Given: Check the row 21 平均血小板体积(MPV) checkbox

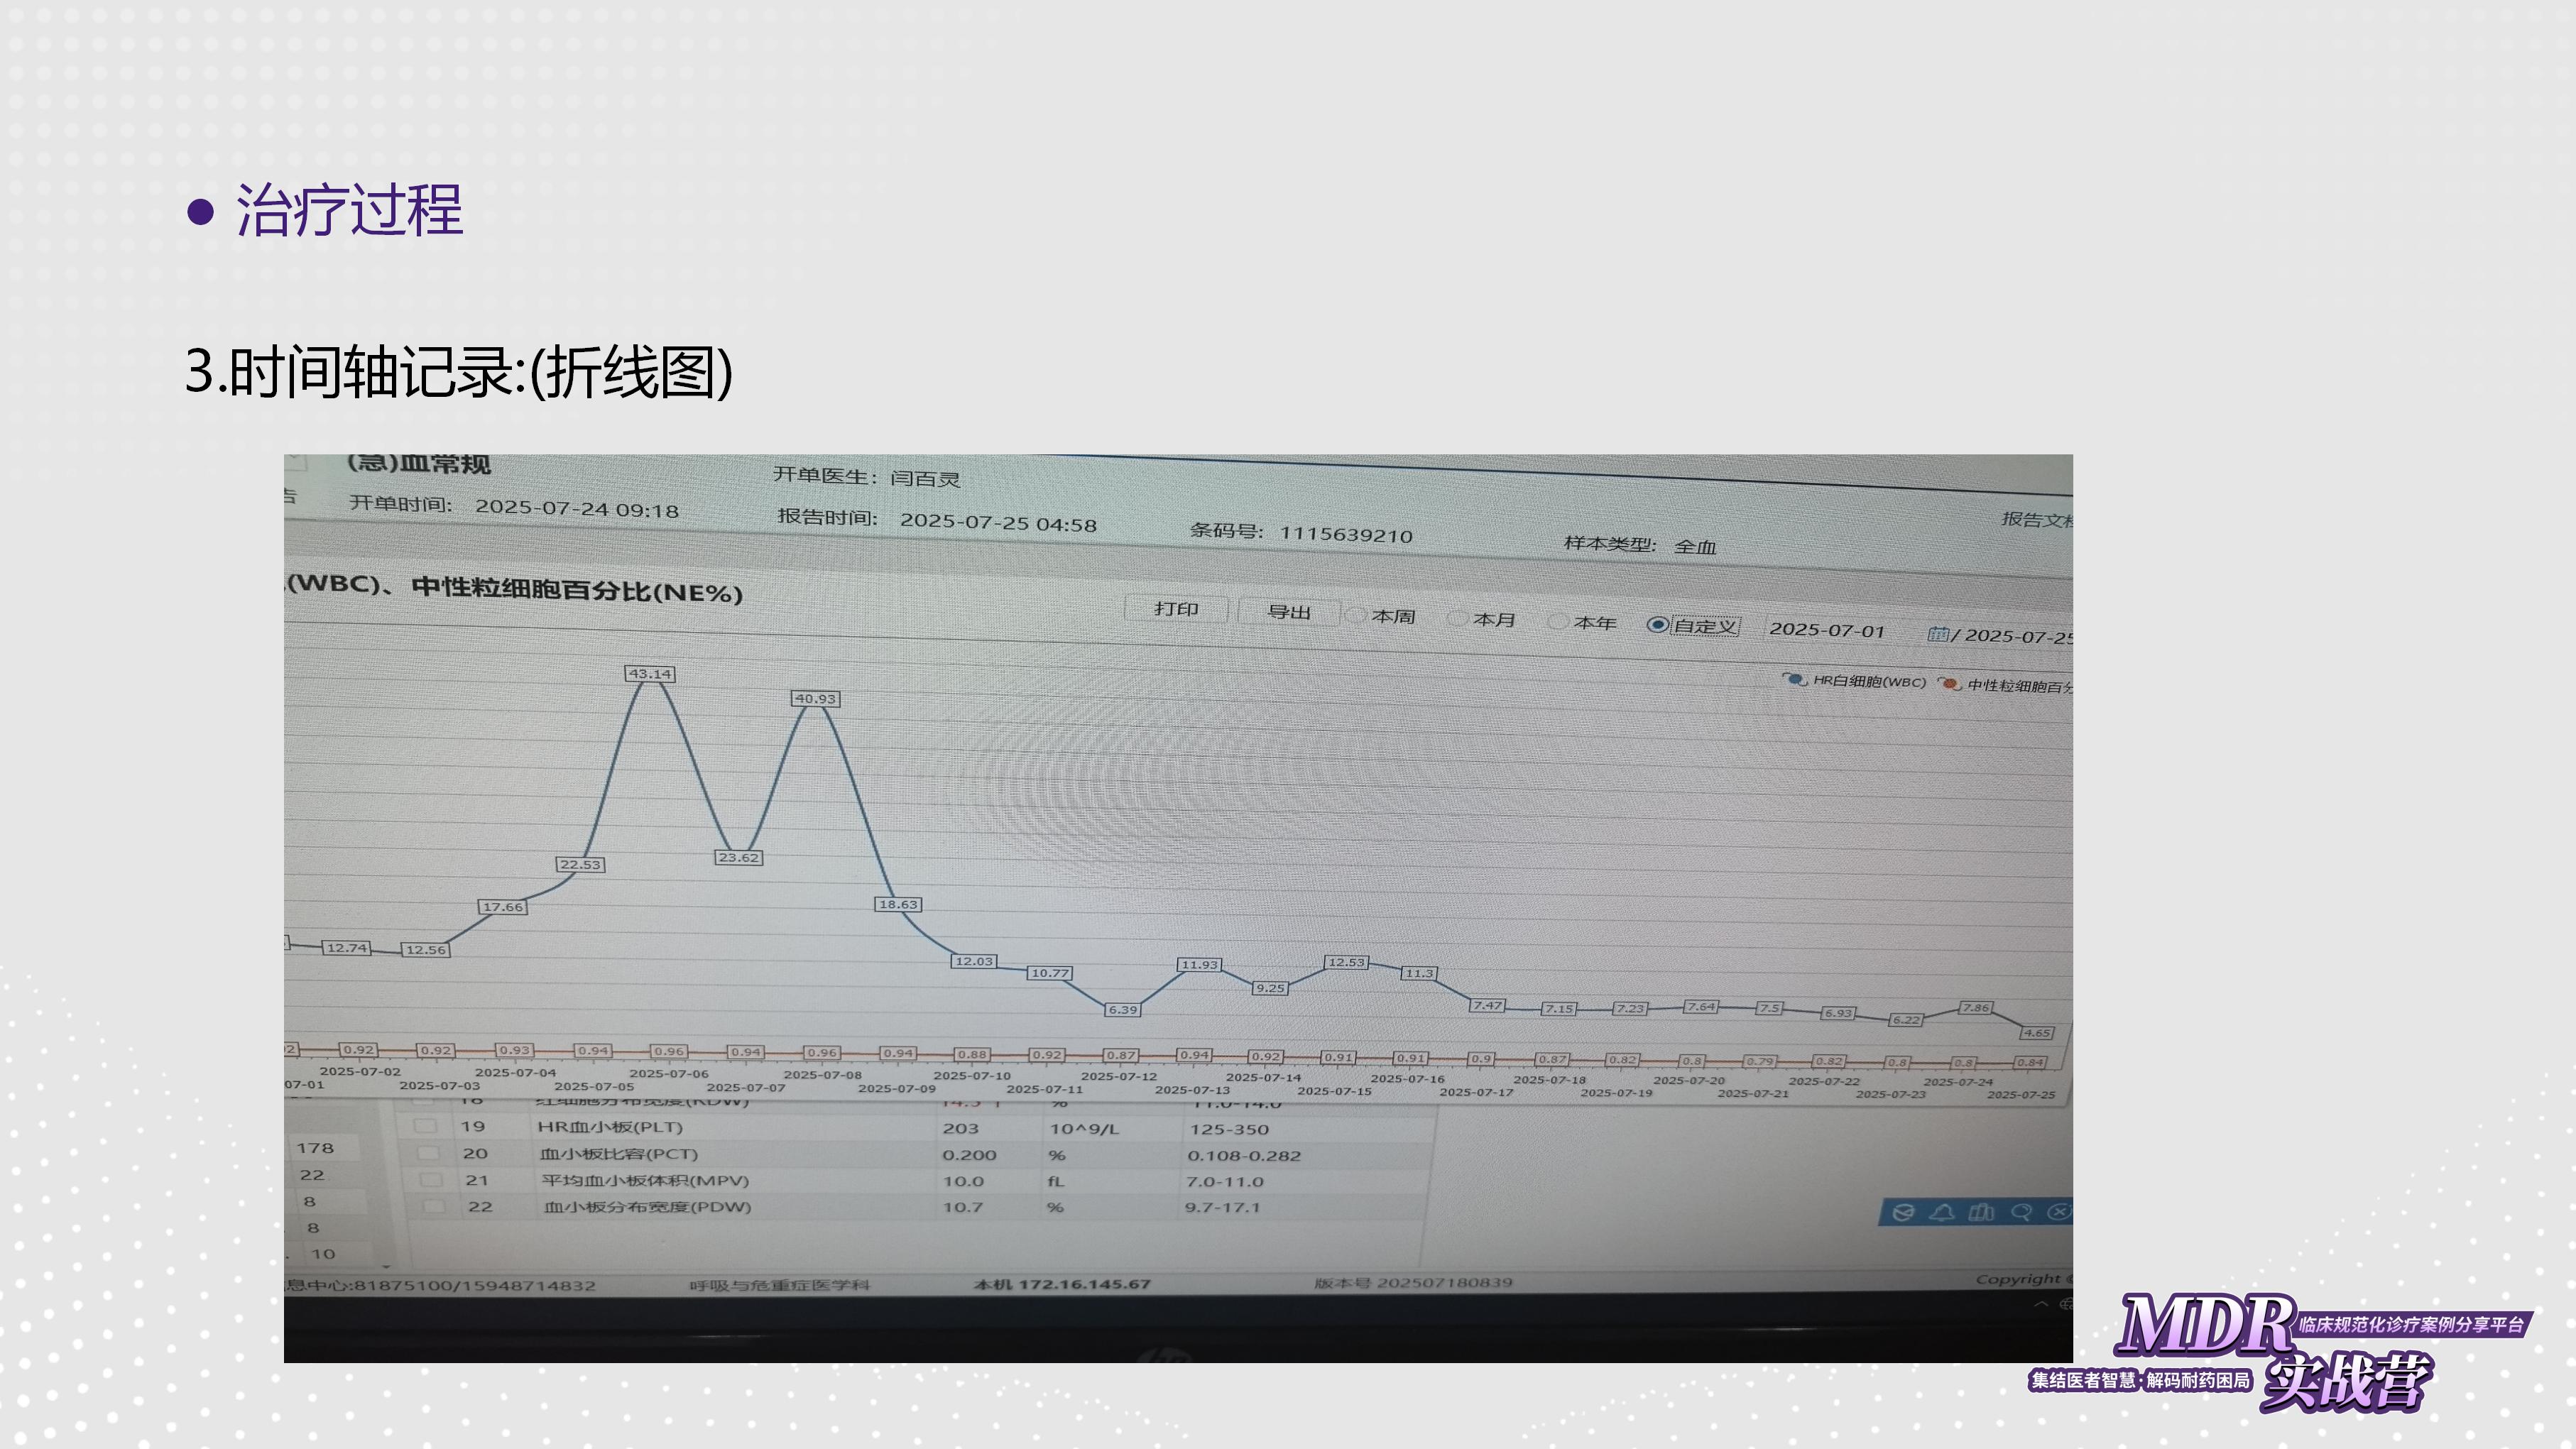Looking at the screenshot, I should (432, 1180).
